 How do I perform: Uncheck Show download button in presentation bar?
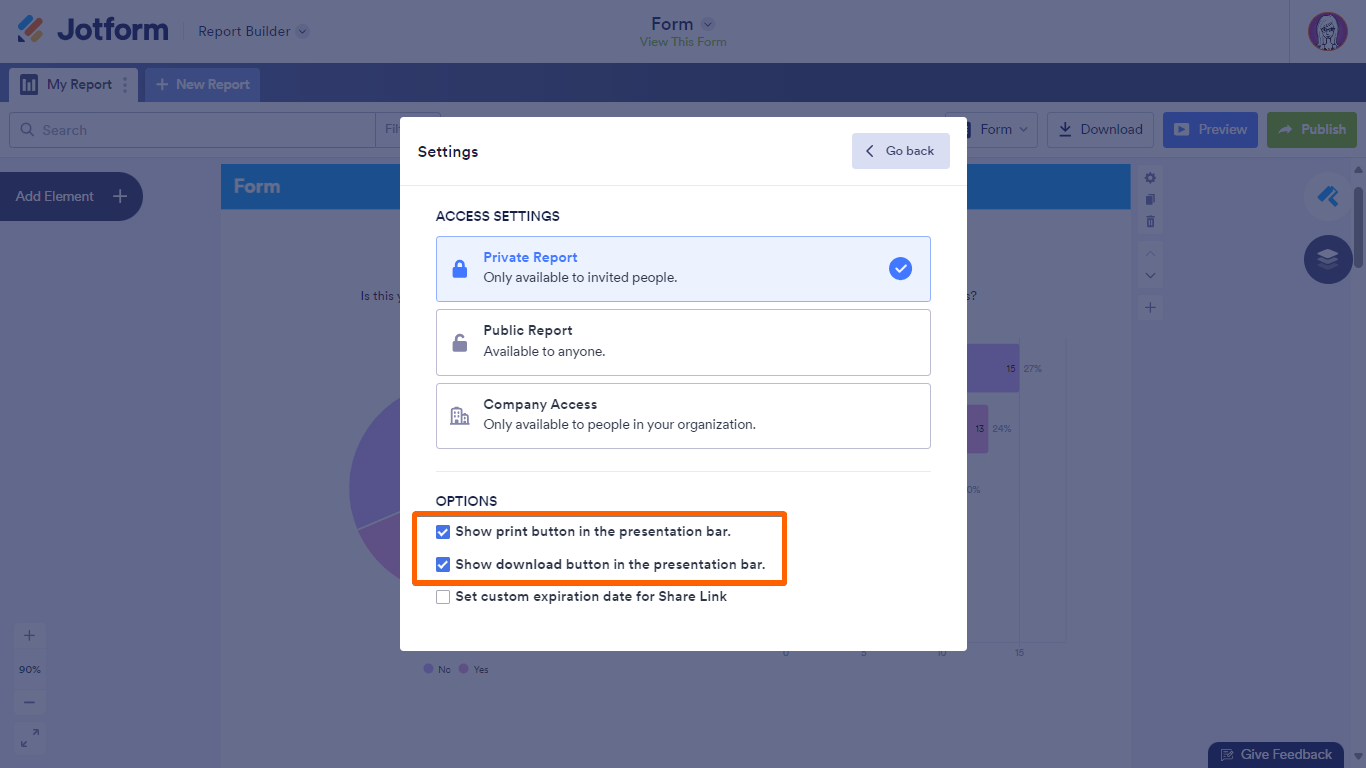tap(443, 565)
